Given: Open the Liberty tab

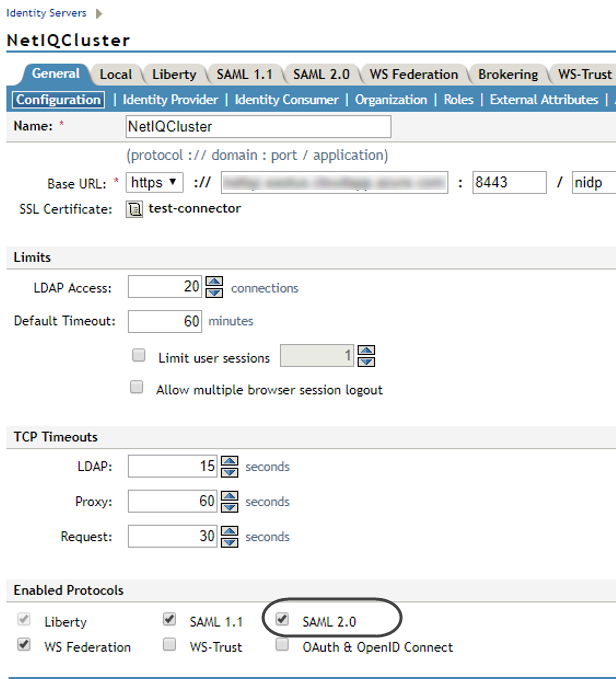Looking at the screenshot, I should click(174, 74).
